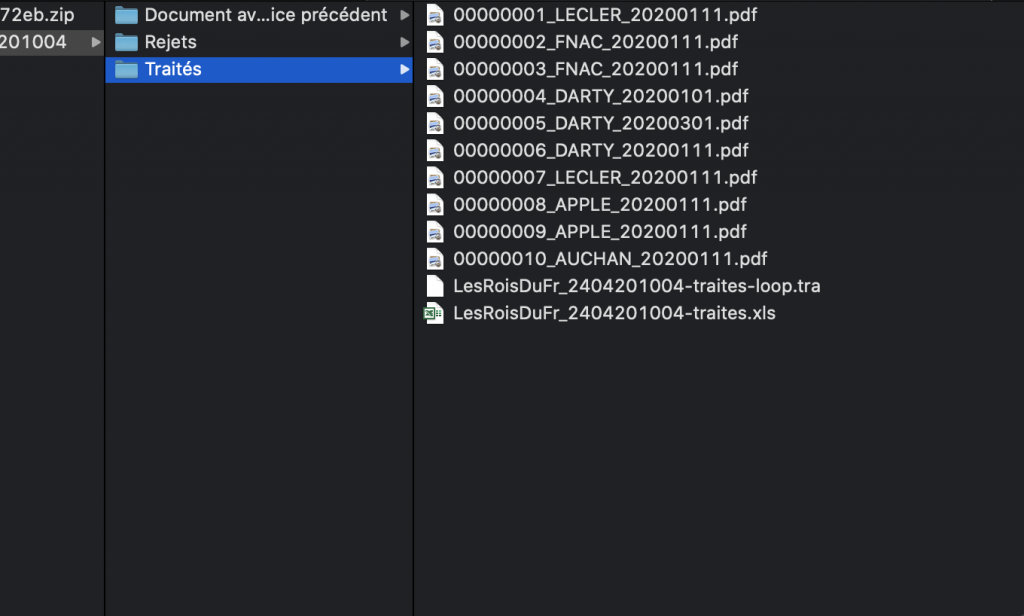Click PDF icon of 00000009_APPLE_20200111.pdf
The width and height of the screenshot is (1024, 616).
435,232
